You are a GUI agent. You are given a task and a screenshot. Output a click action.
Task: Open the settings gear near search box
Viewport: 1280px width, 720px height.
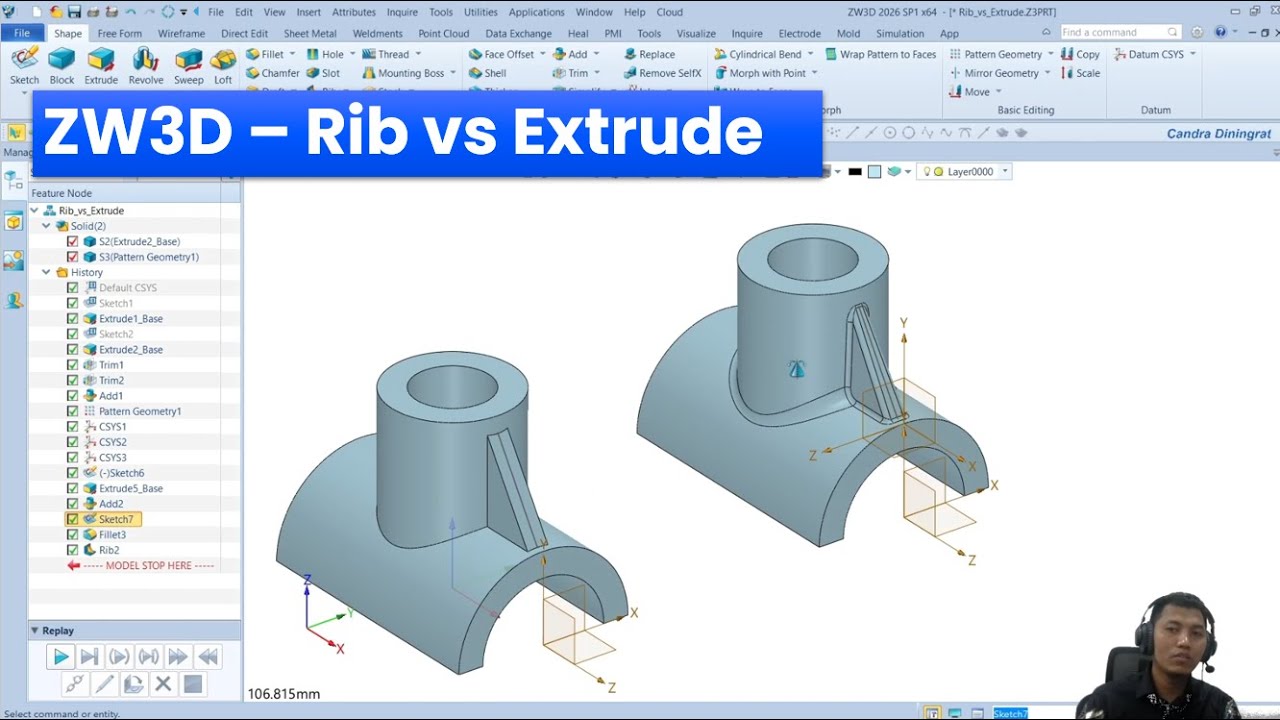[1196, 32]
